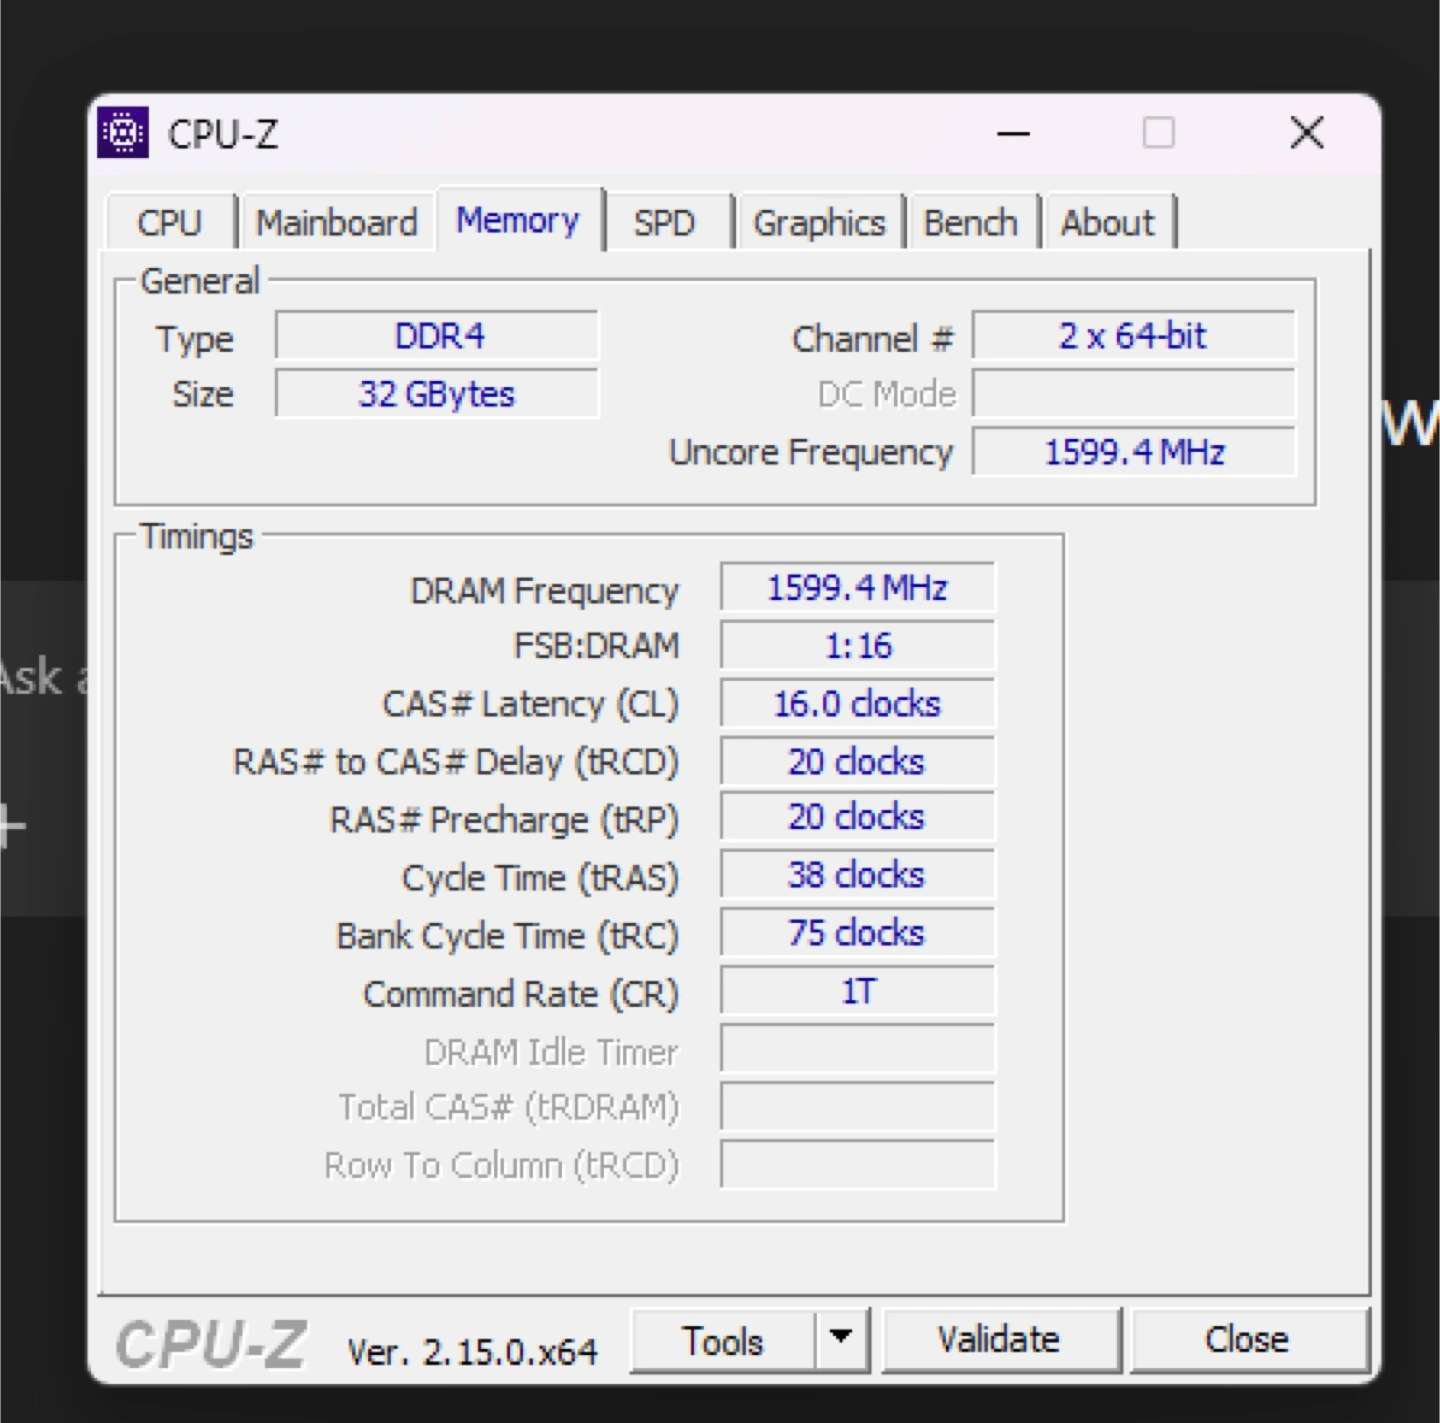Minimize the CPU-Z window
The image size is (1440, 1423).
coord(1013,133)
